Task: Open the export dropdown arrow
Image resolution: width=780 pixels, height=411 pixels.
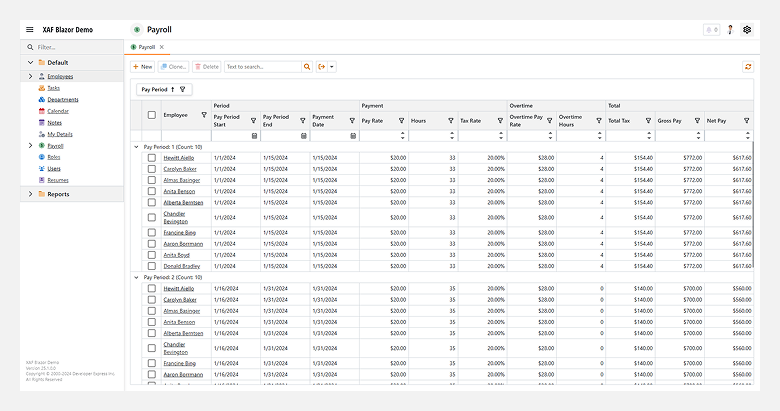Action: click(332, 67)
